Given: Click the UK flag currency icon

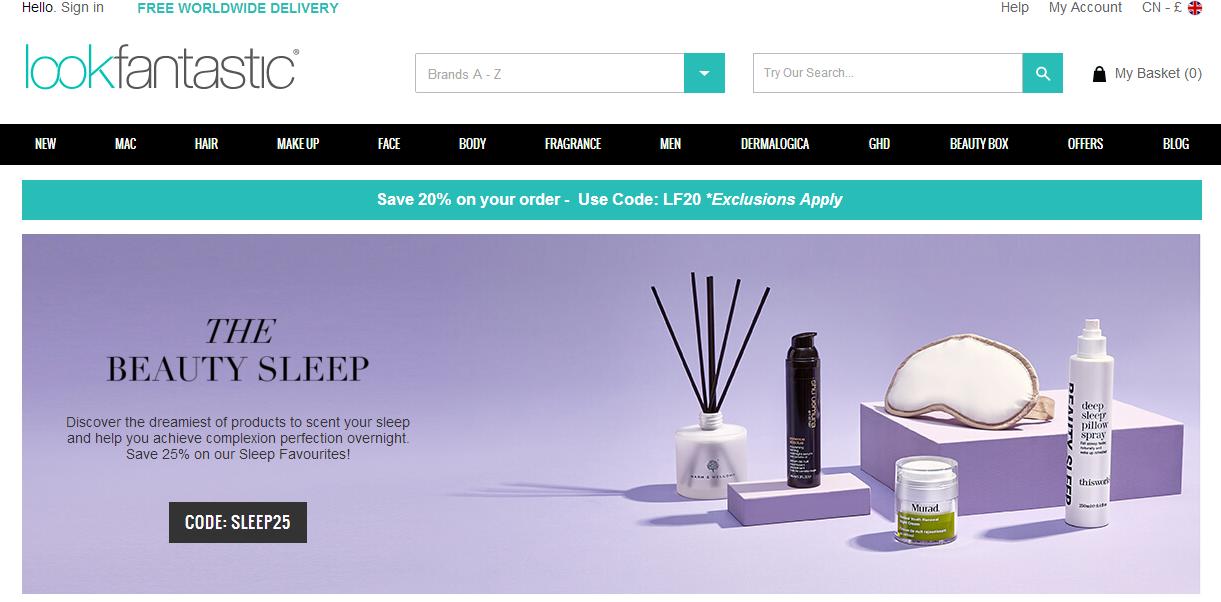Looking at the screenshot, I should tap(1194, 8).
